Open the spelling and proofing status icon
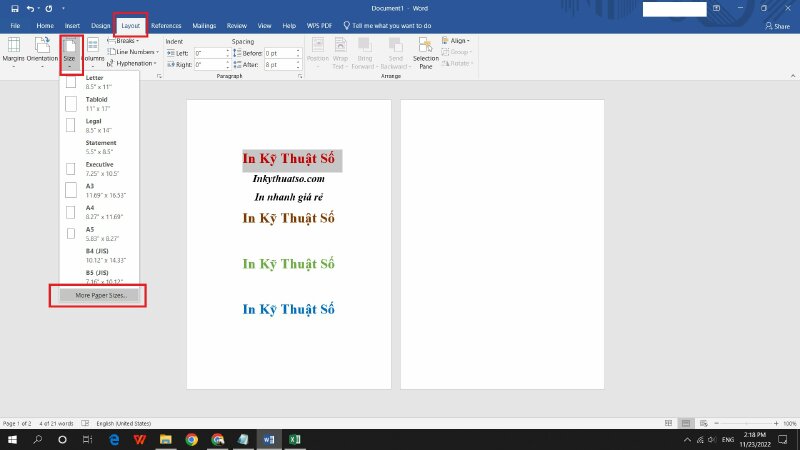This screenshot has height=450, width=800. click(85, 423)
